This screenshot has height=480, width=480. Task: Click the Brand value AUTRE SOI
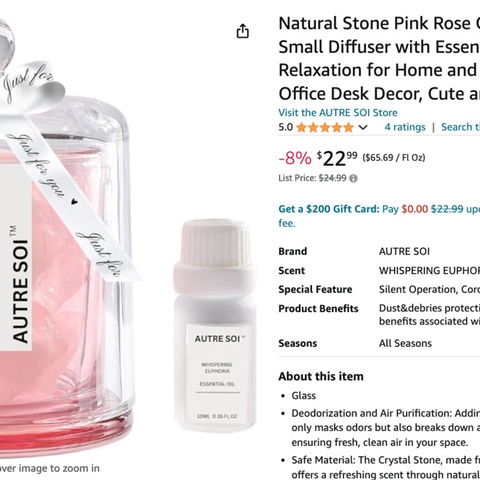(404, 251)
